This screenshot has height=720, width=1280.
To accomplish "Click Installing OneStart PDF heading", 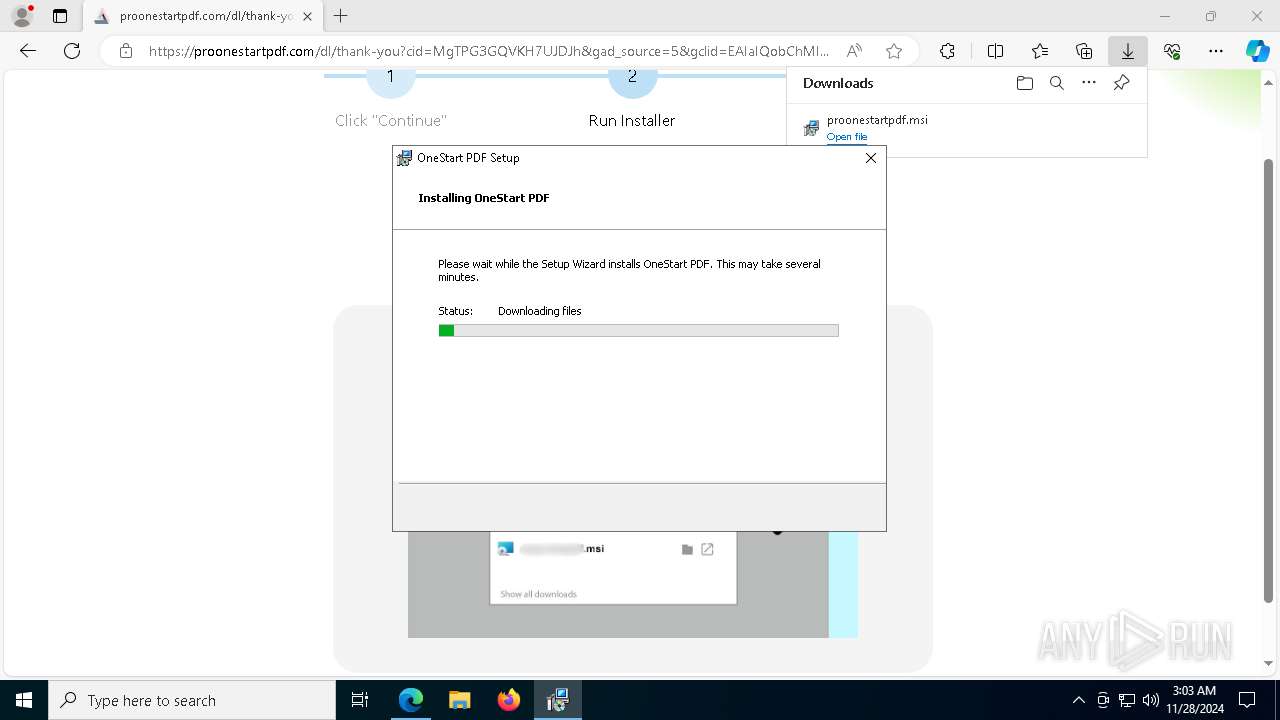I will click(484, 198).
